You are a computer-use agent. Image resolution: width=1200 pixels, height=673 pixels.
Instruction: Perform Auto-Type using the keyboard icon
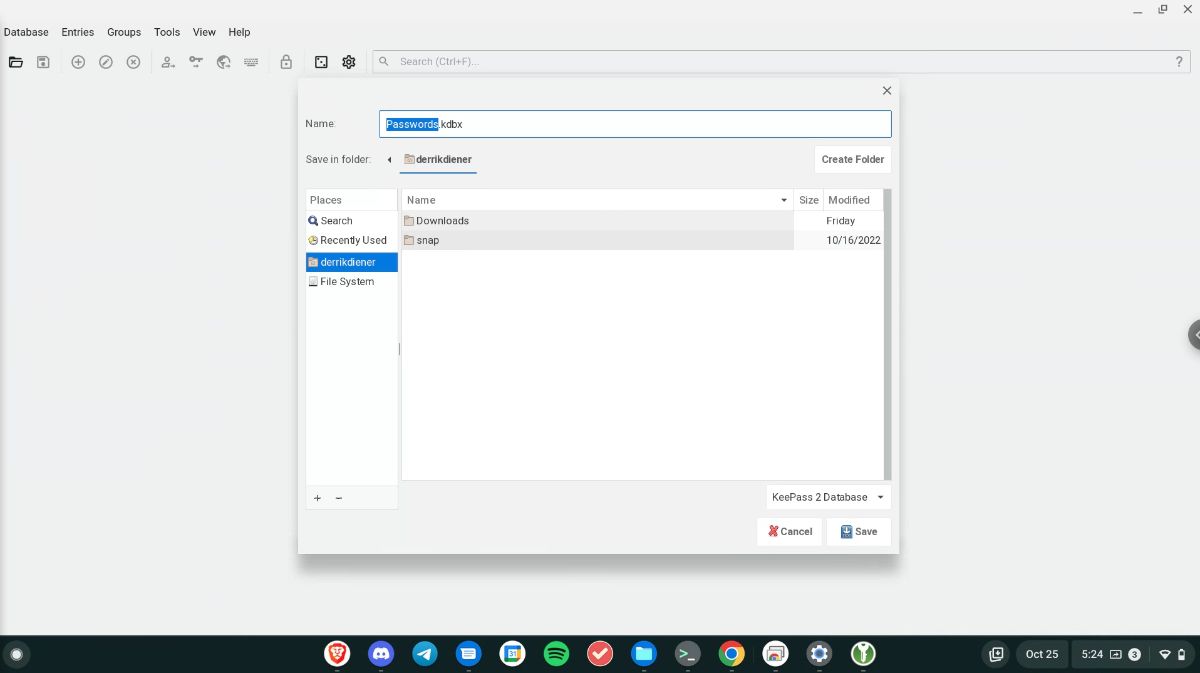(x=251, y=61)
